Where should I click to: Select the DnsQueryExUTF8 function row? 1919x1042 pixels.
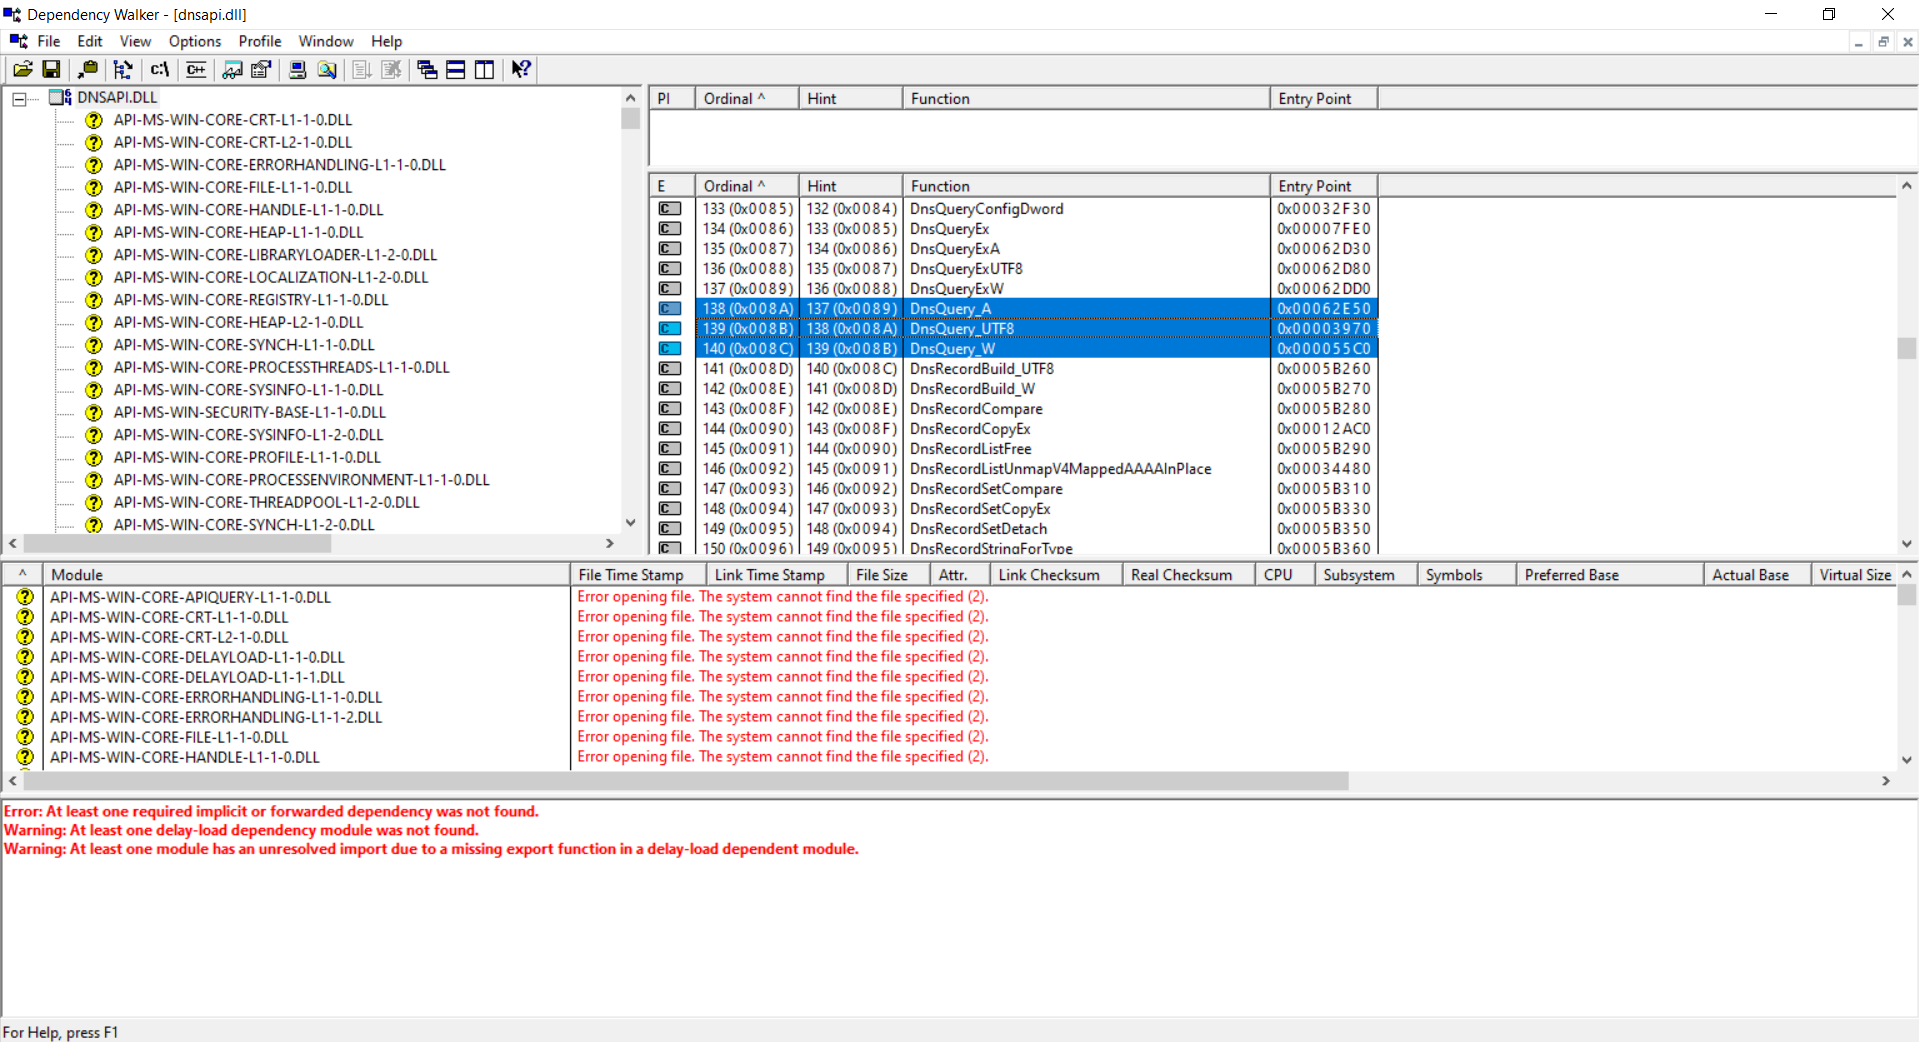(1014, 268)
